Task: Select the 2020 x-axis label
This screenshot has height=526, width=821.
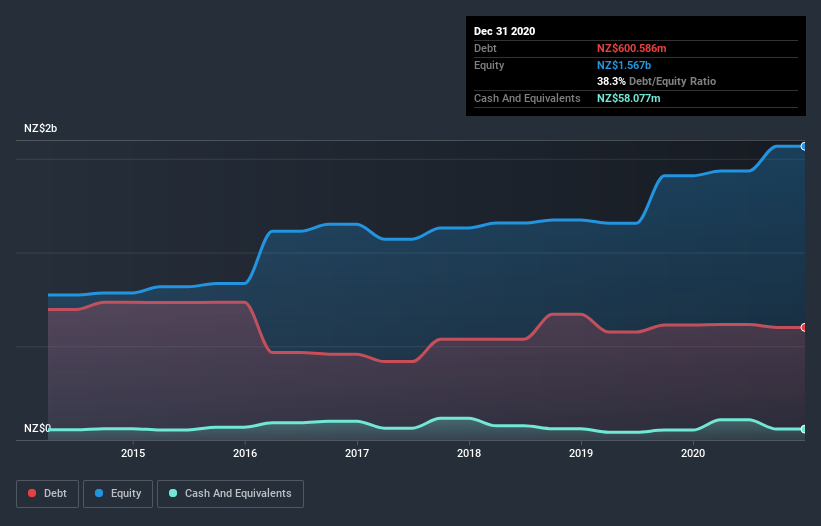Action: (x=693, y=453)
